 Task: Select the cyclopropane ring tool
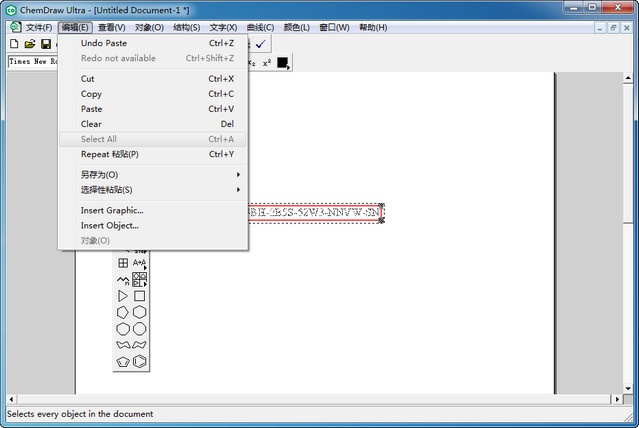pos(123,296)
